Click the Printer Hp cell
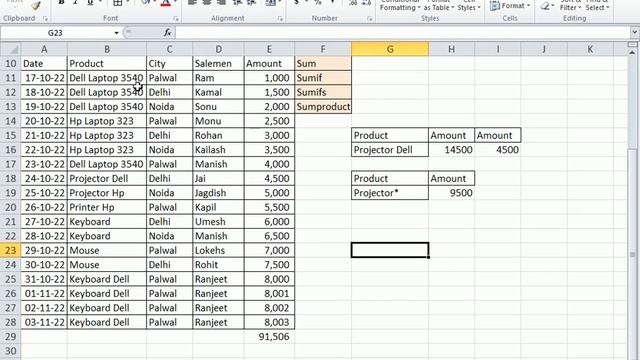This screenshot has width=640, height=360. coord(107,207)
